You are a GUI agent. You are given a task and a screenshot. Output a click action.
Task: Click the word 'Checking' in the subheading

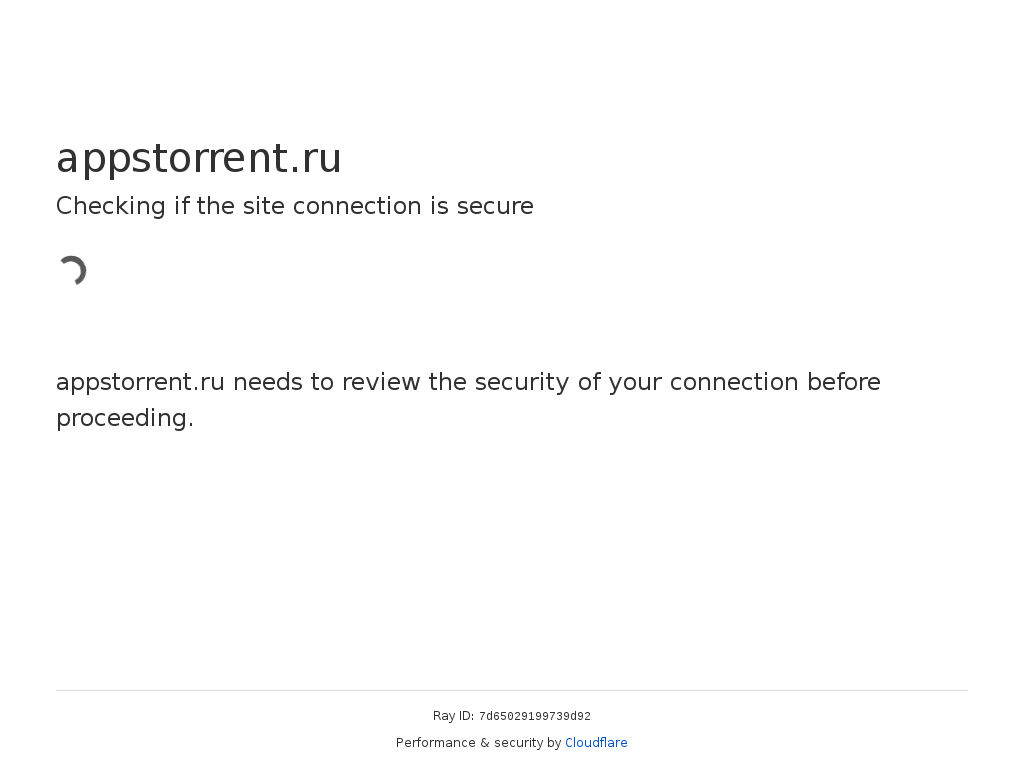coord(111,206)
